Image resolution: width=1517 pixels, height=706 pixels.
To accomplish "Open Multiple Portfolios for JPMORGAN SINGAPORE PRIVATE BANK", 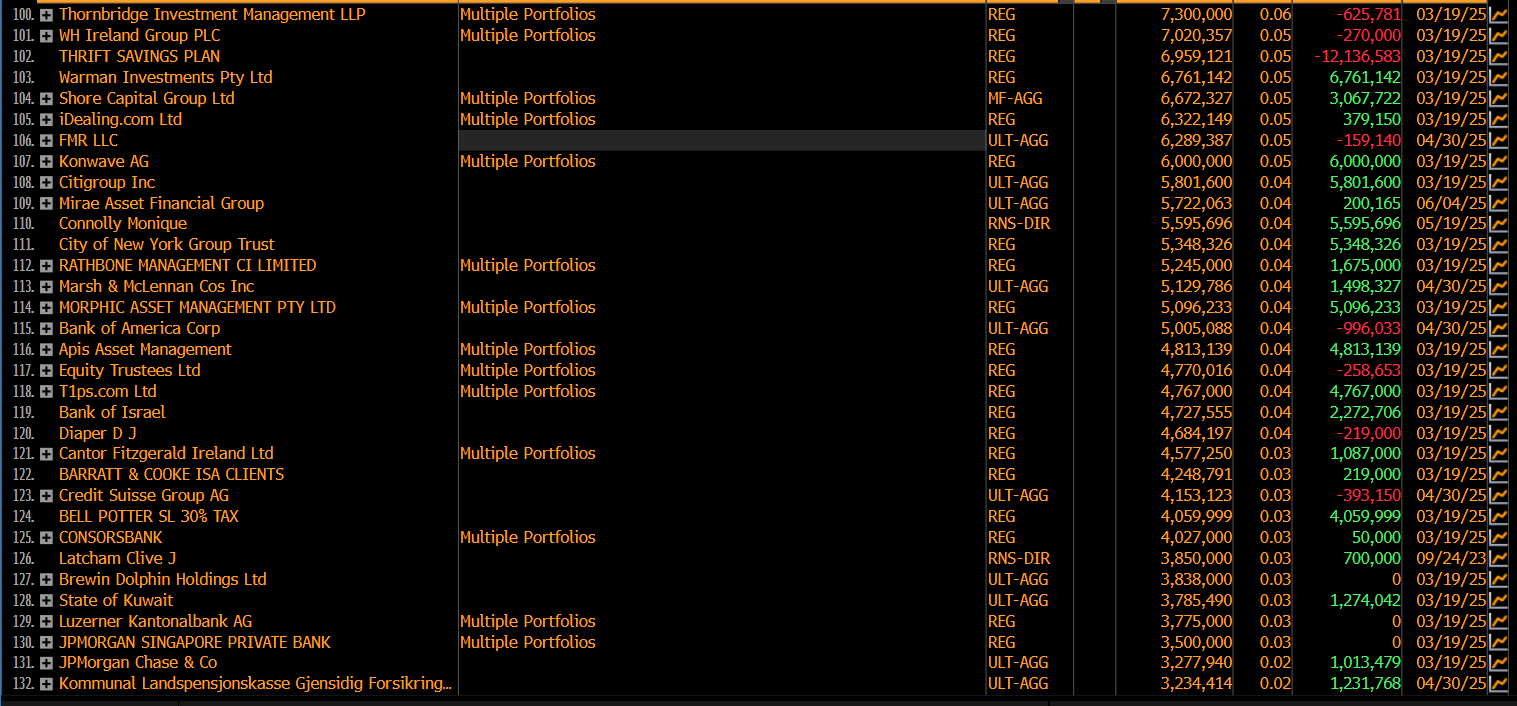I will pos(527,642).
